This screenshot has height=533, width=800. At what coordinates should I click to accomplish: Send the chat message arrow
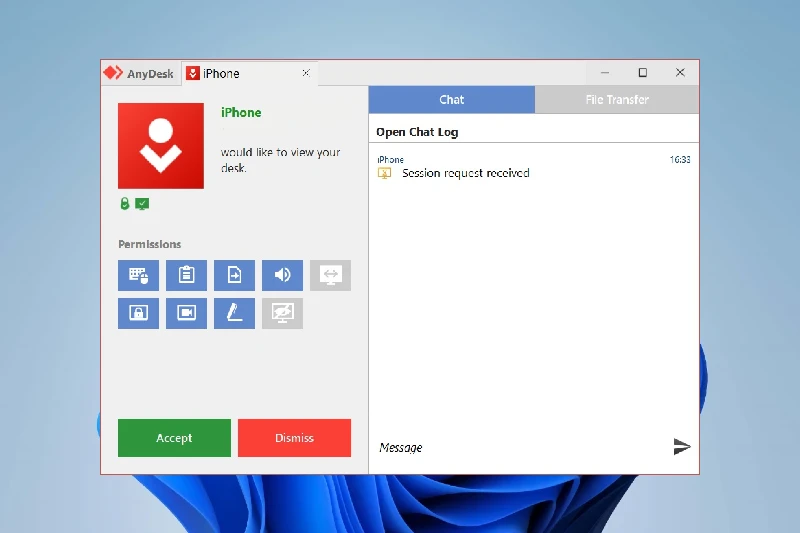682,446
